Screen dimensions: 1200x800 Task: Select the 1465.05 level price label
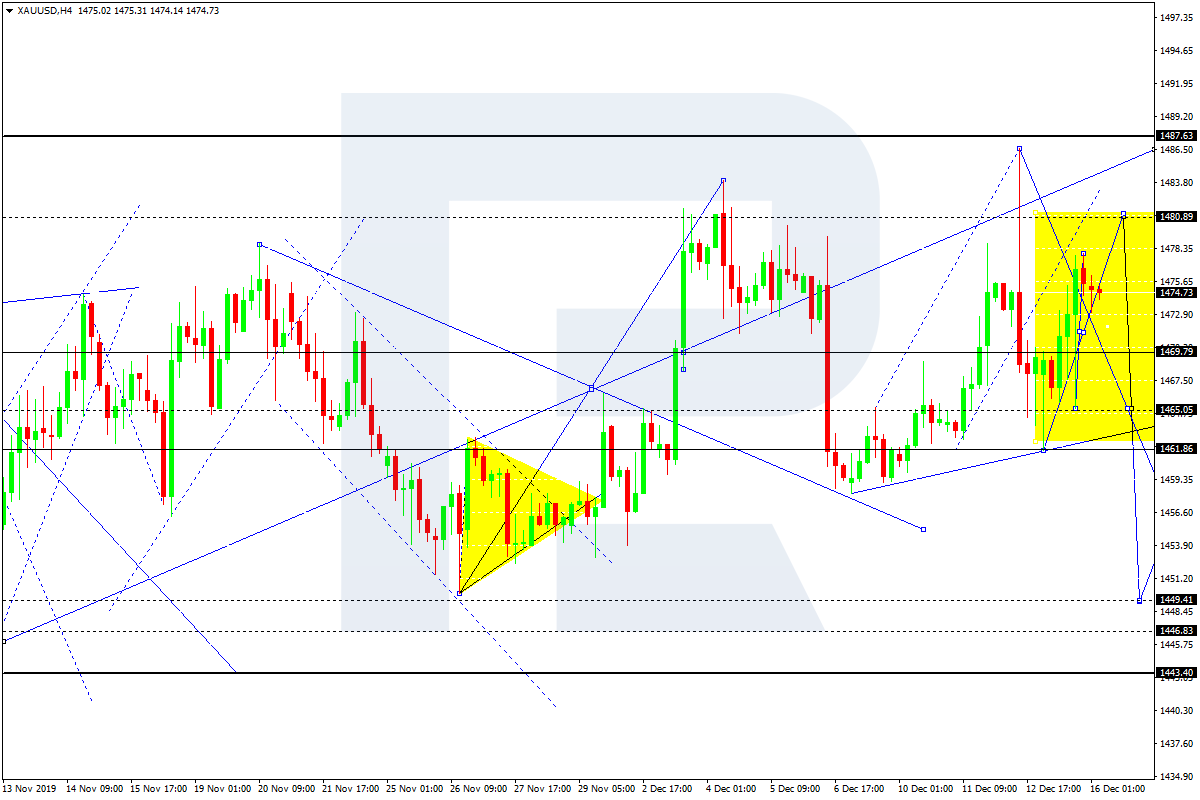point(1175,410)
